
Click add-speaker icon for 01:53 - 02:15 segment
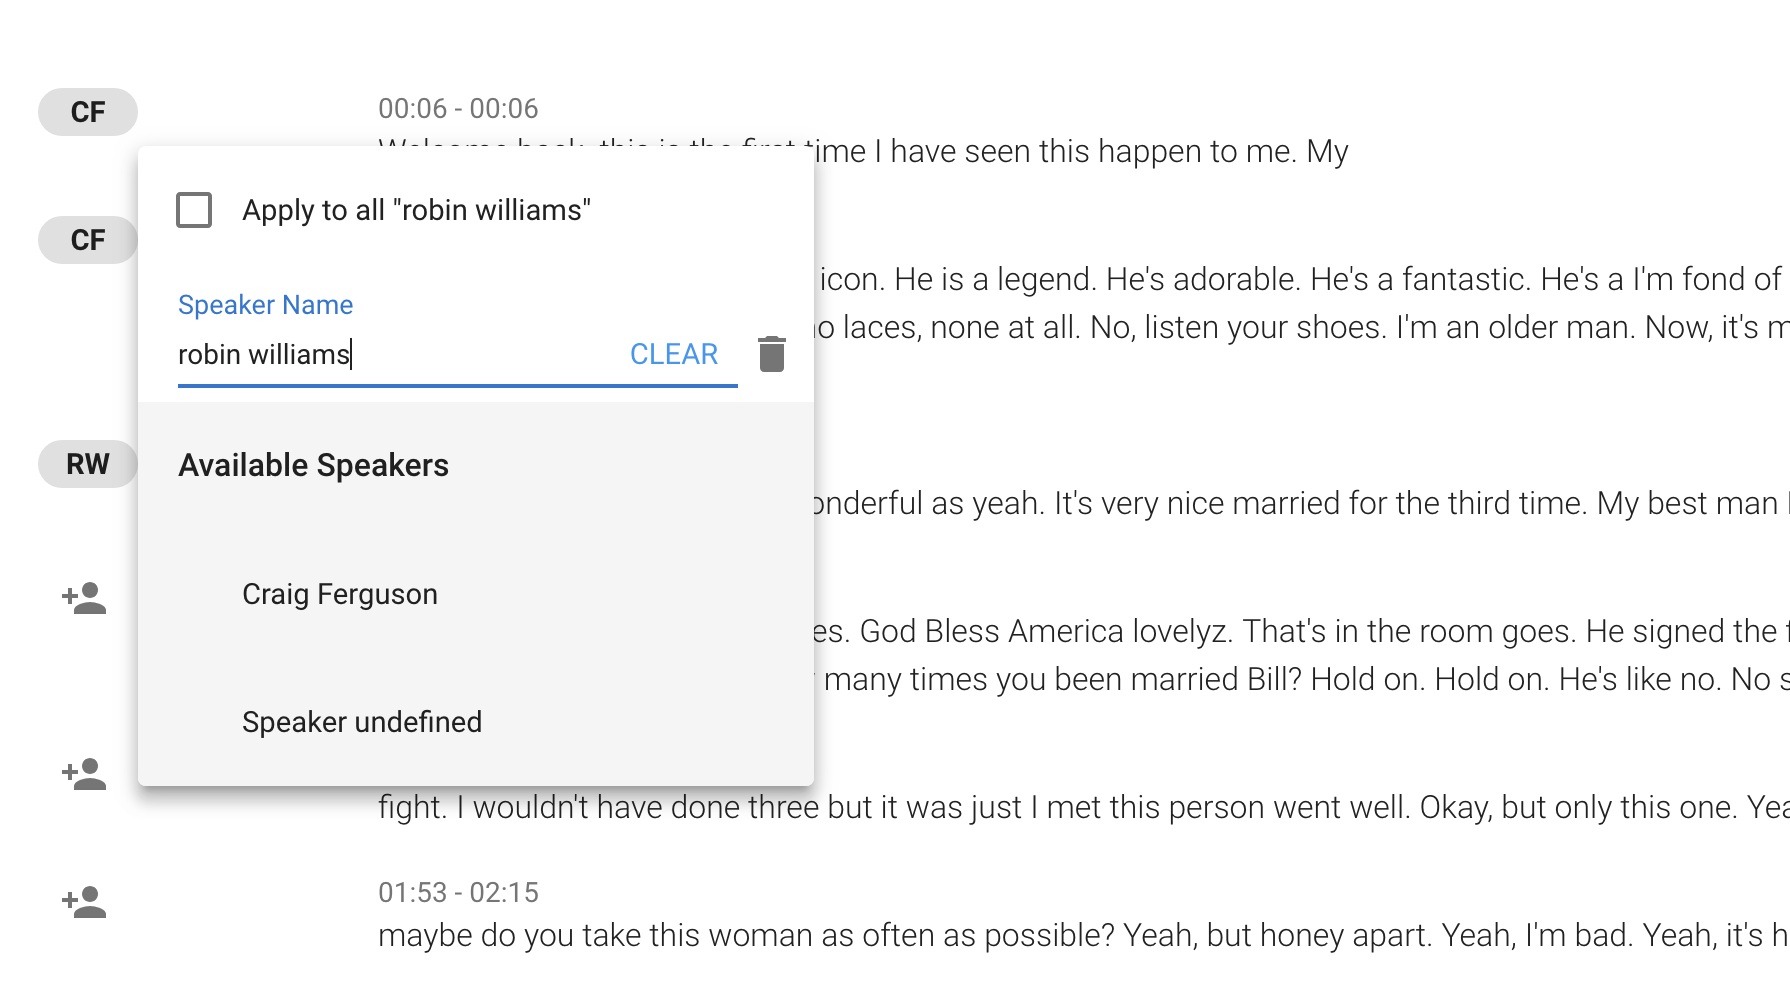(x=84, y=902)
